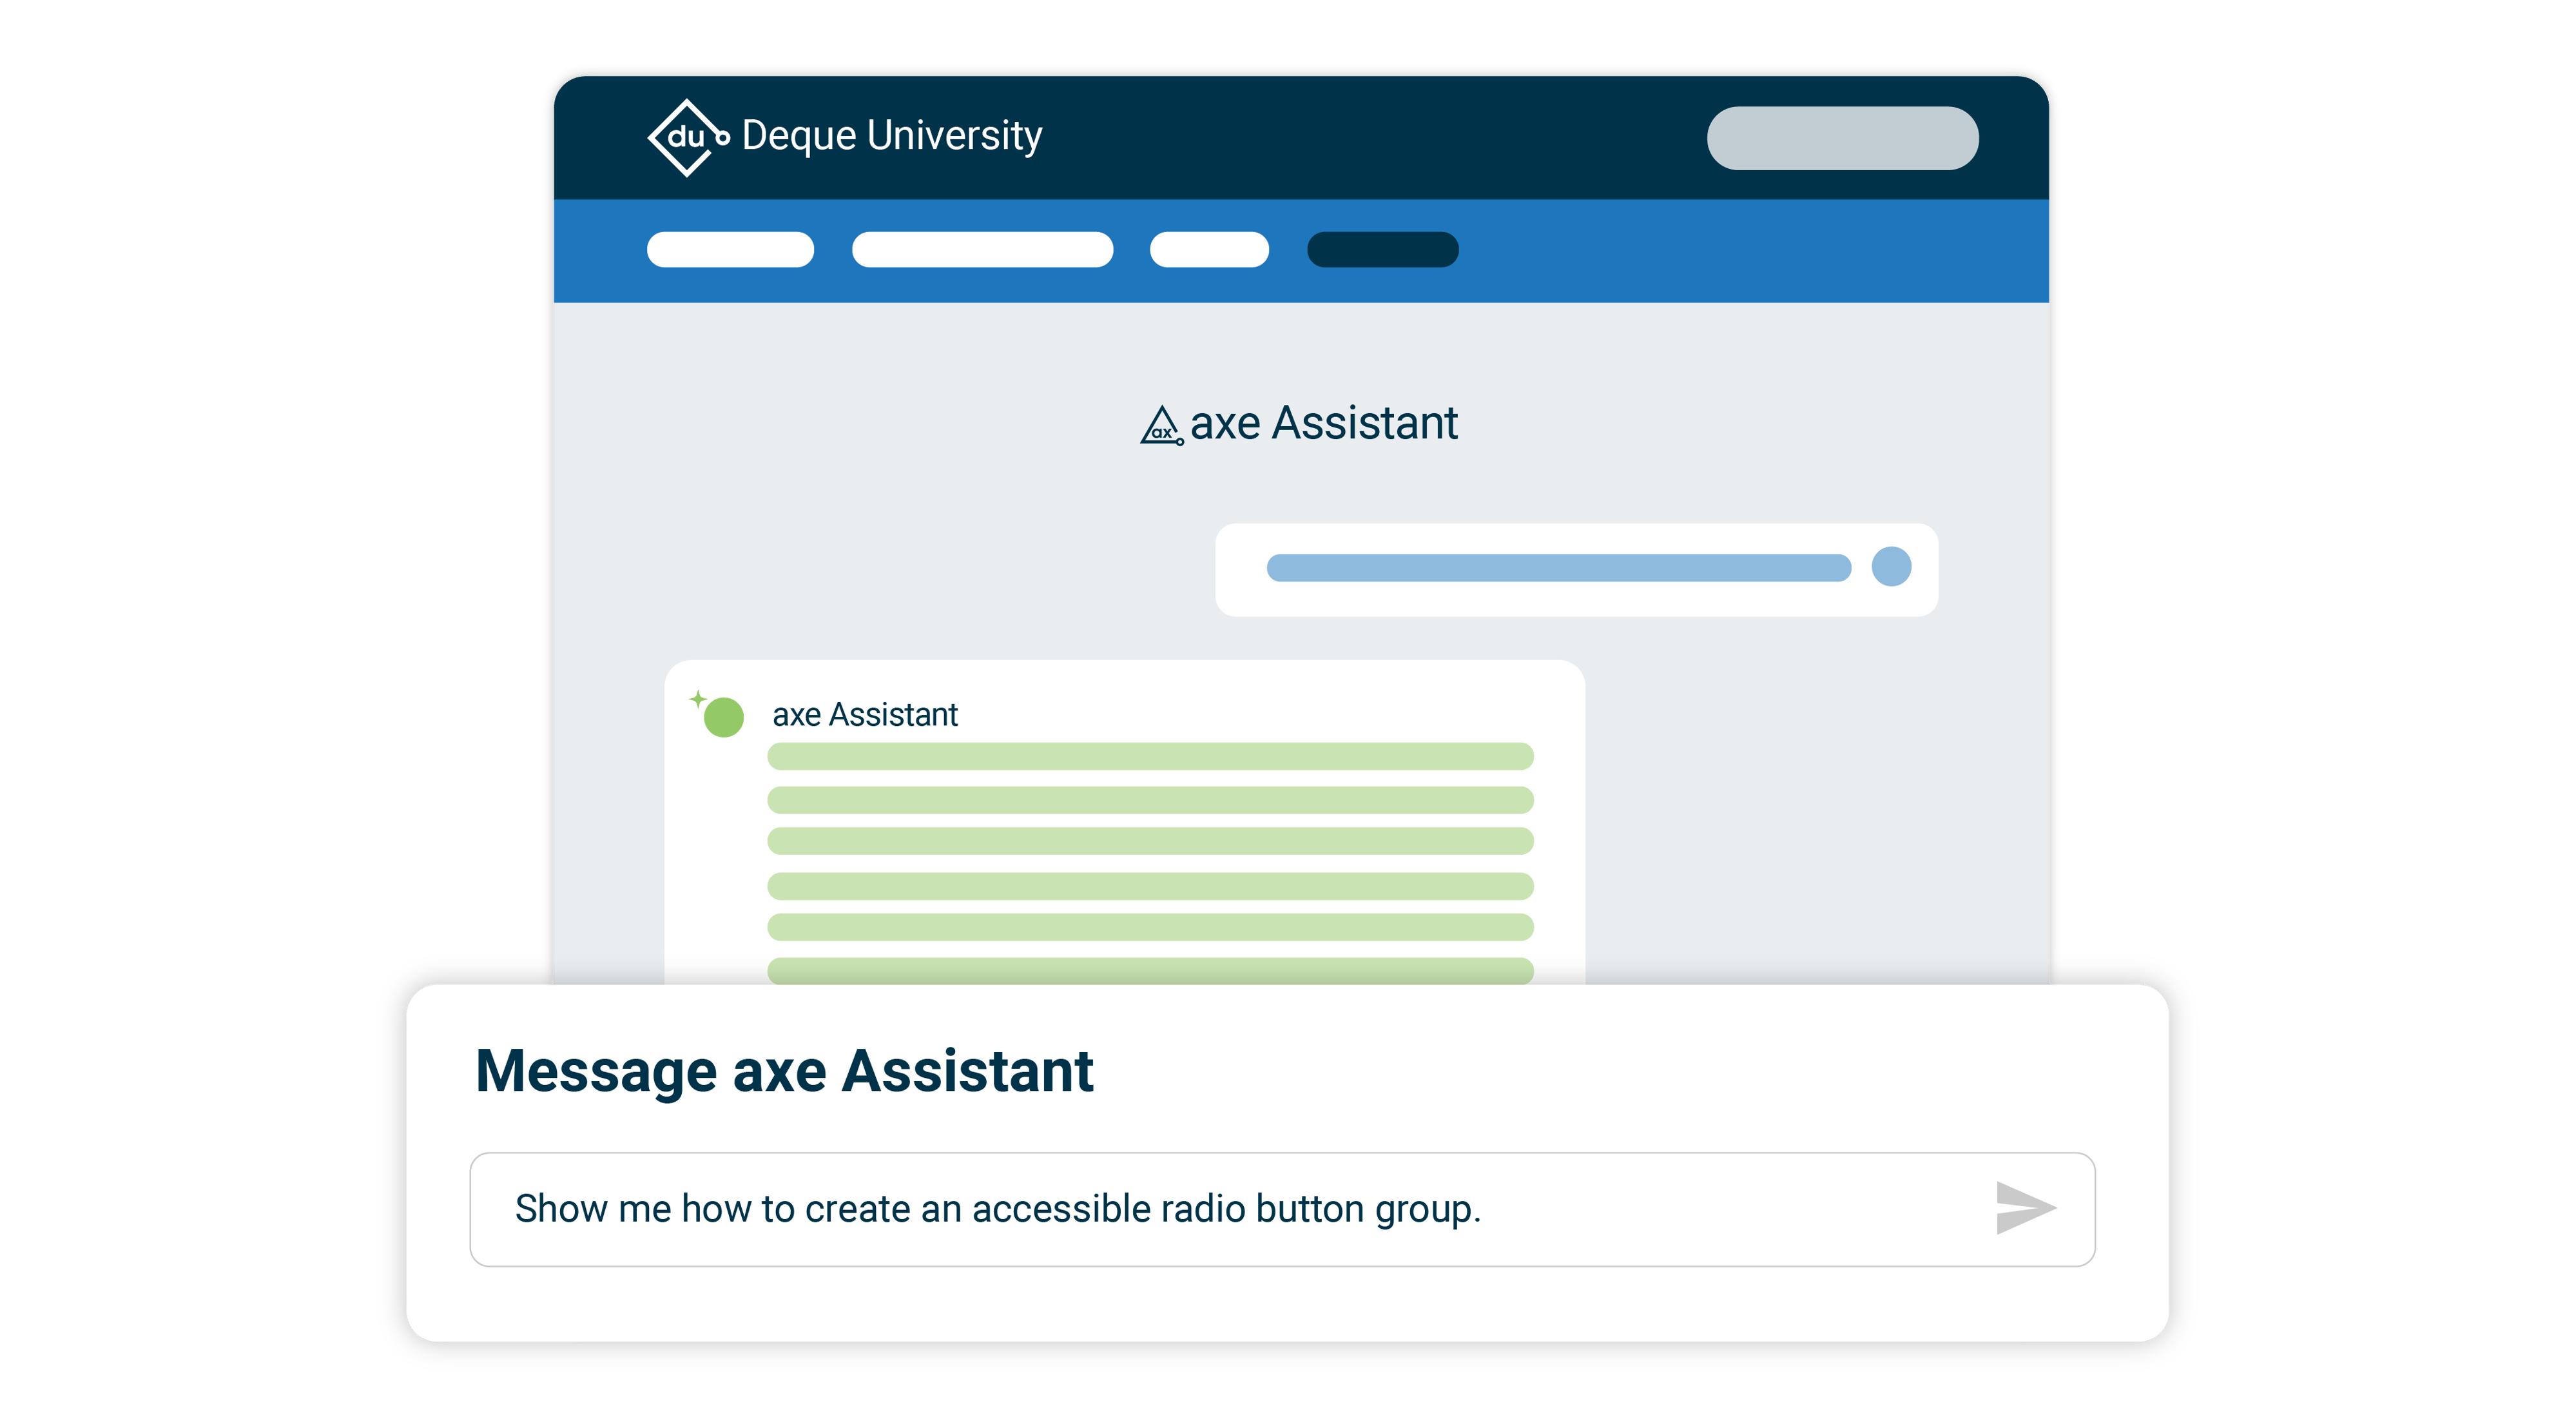Open the dark highlighted navigation tab
The width and height of the screenshot is (2576, 1417).
coord(1381,249)
